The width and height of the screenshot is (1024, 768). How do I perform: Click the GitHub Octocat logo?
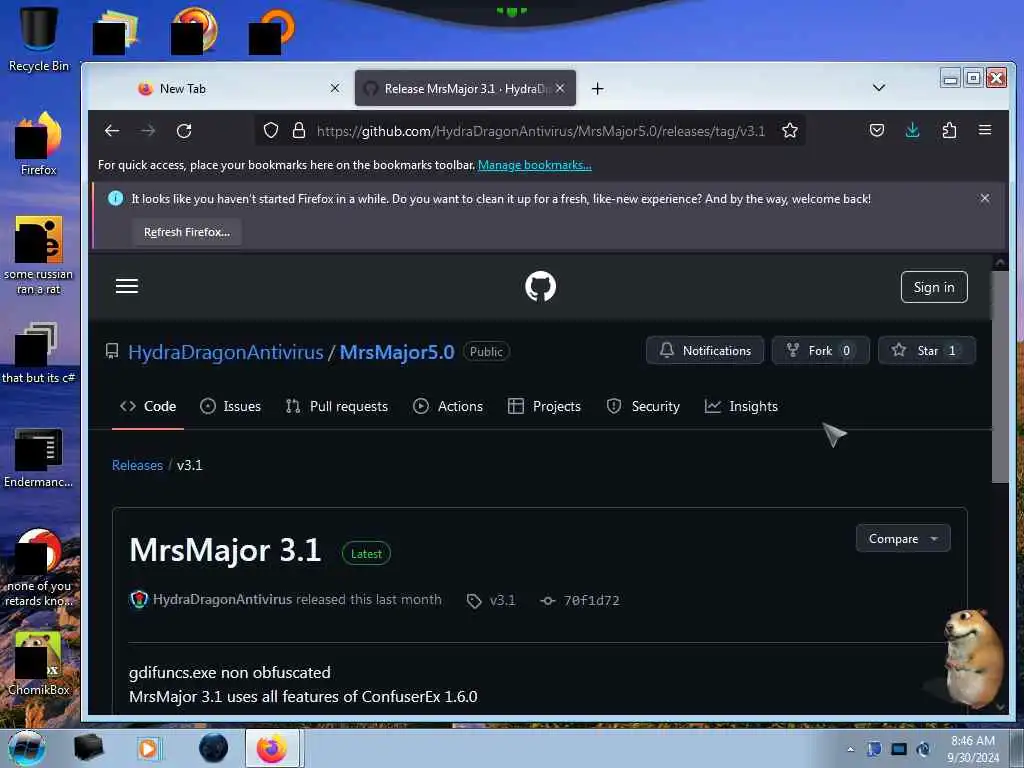tap(540, 287)
